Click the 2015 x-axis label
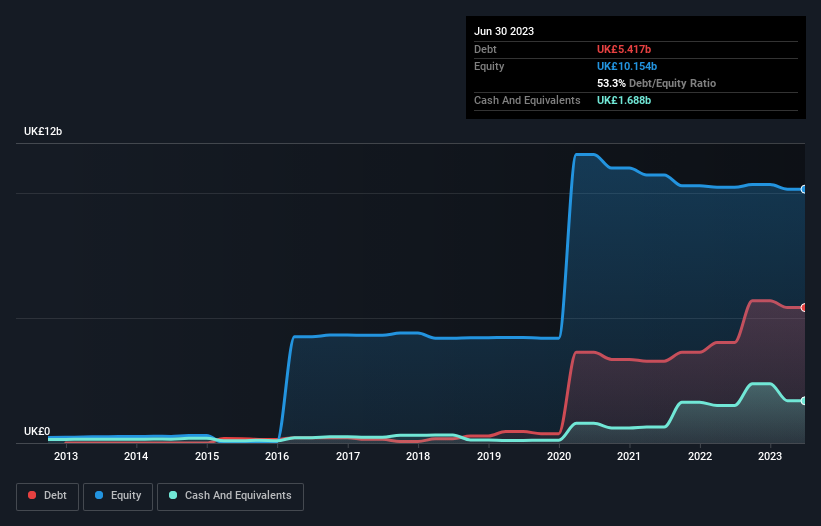The image size is (821, 526). tap(207, 456)
